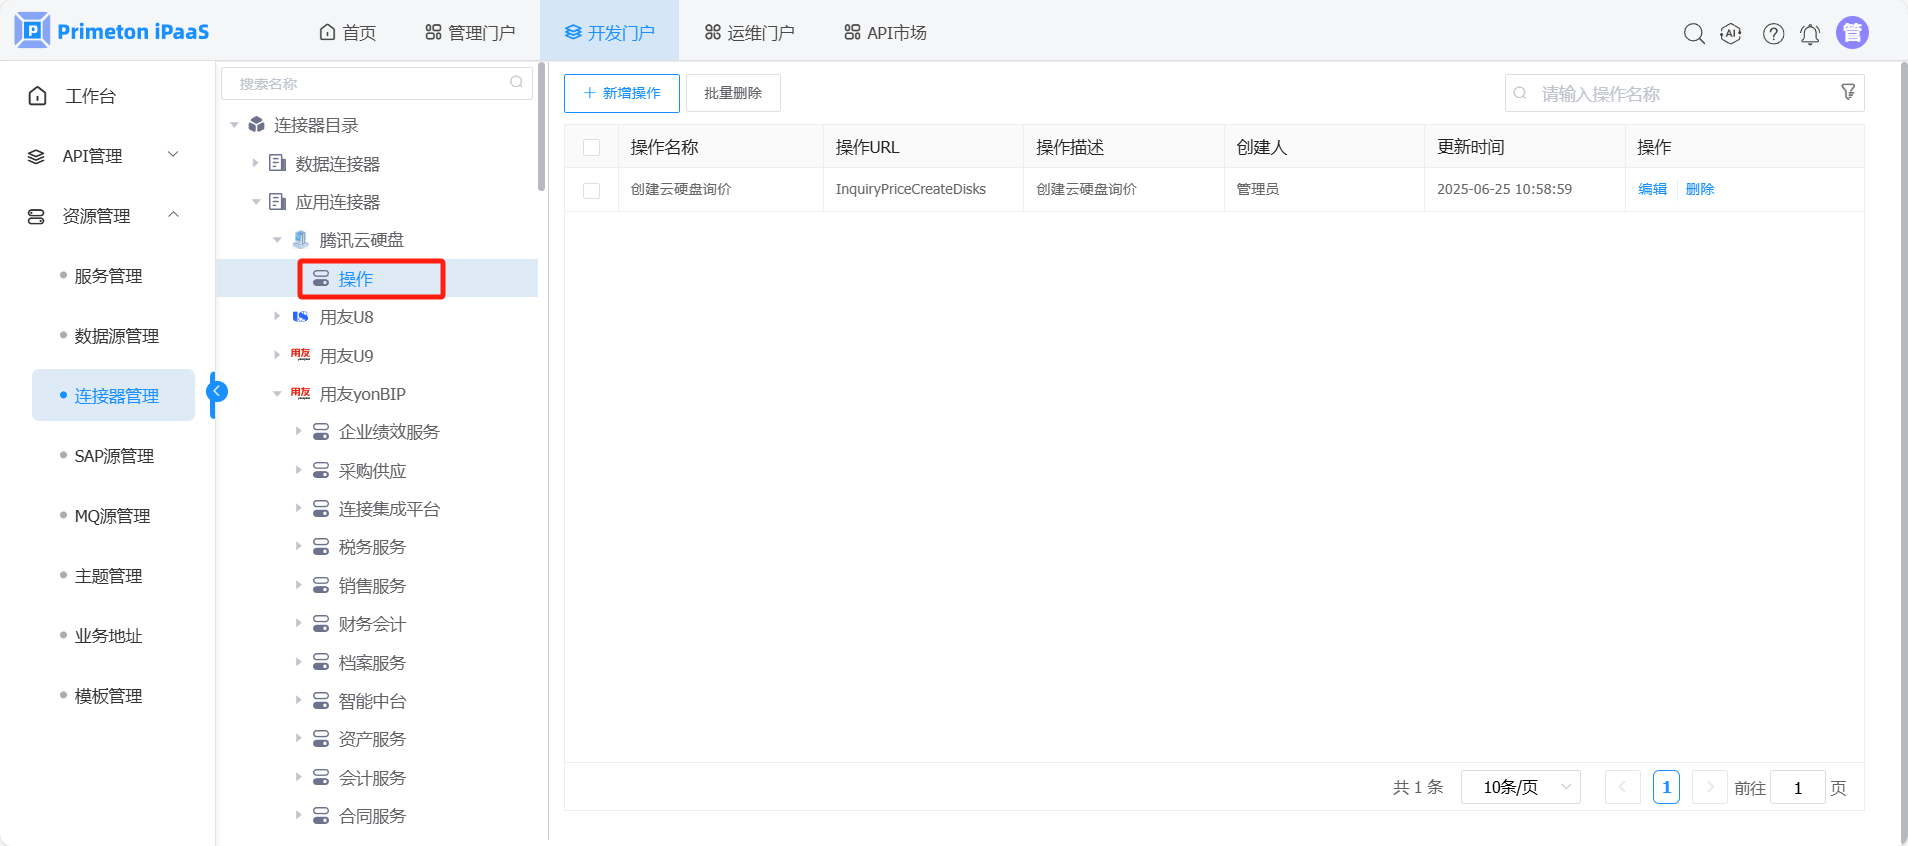Check the 创建云硬盘询价 row checkbox

[592, 190]
